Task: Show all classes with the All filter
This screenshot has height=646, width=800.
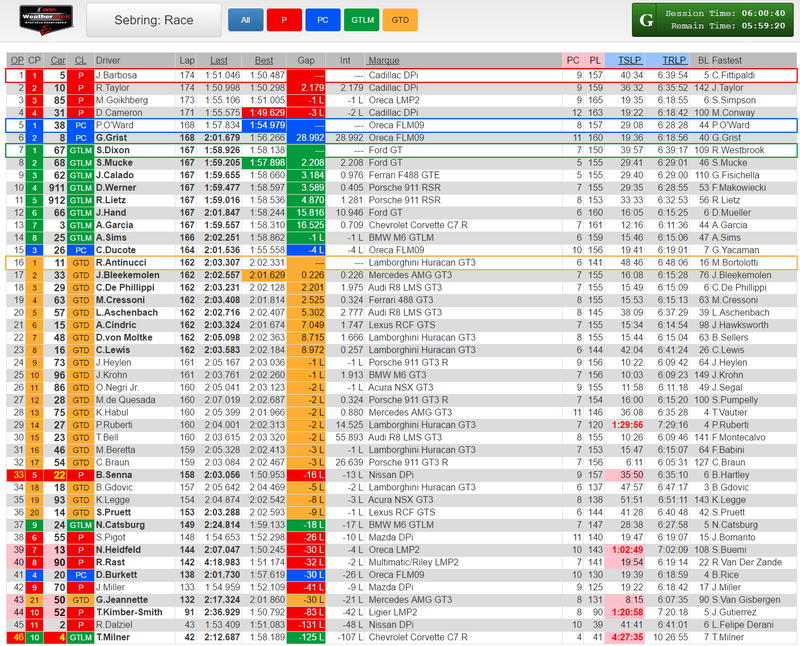Action: [x=245, y=20]
